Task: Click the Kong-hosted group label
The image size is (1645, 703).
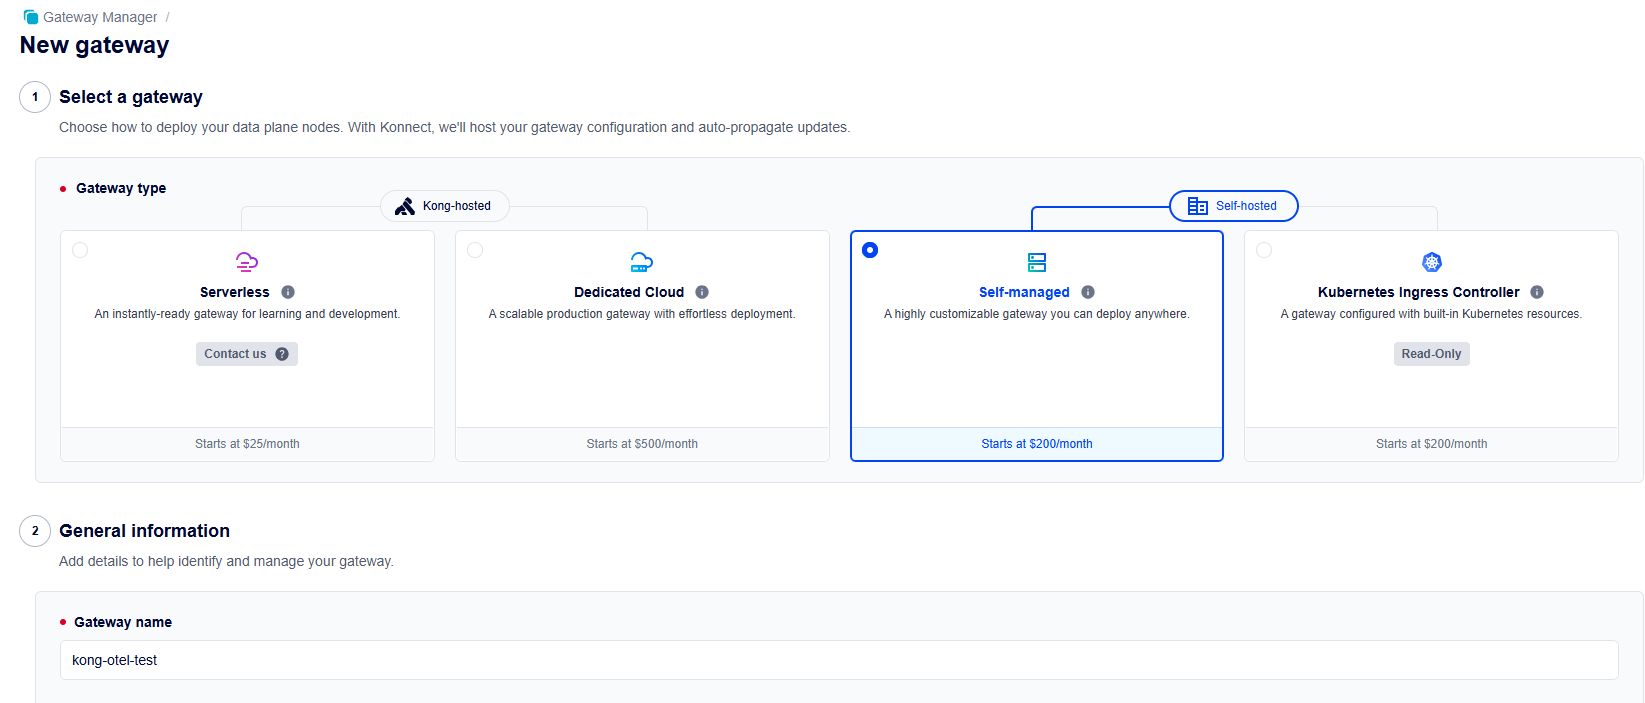Action: (445, 206)
